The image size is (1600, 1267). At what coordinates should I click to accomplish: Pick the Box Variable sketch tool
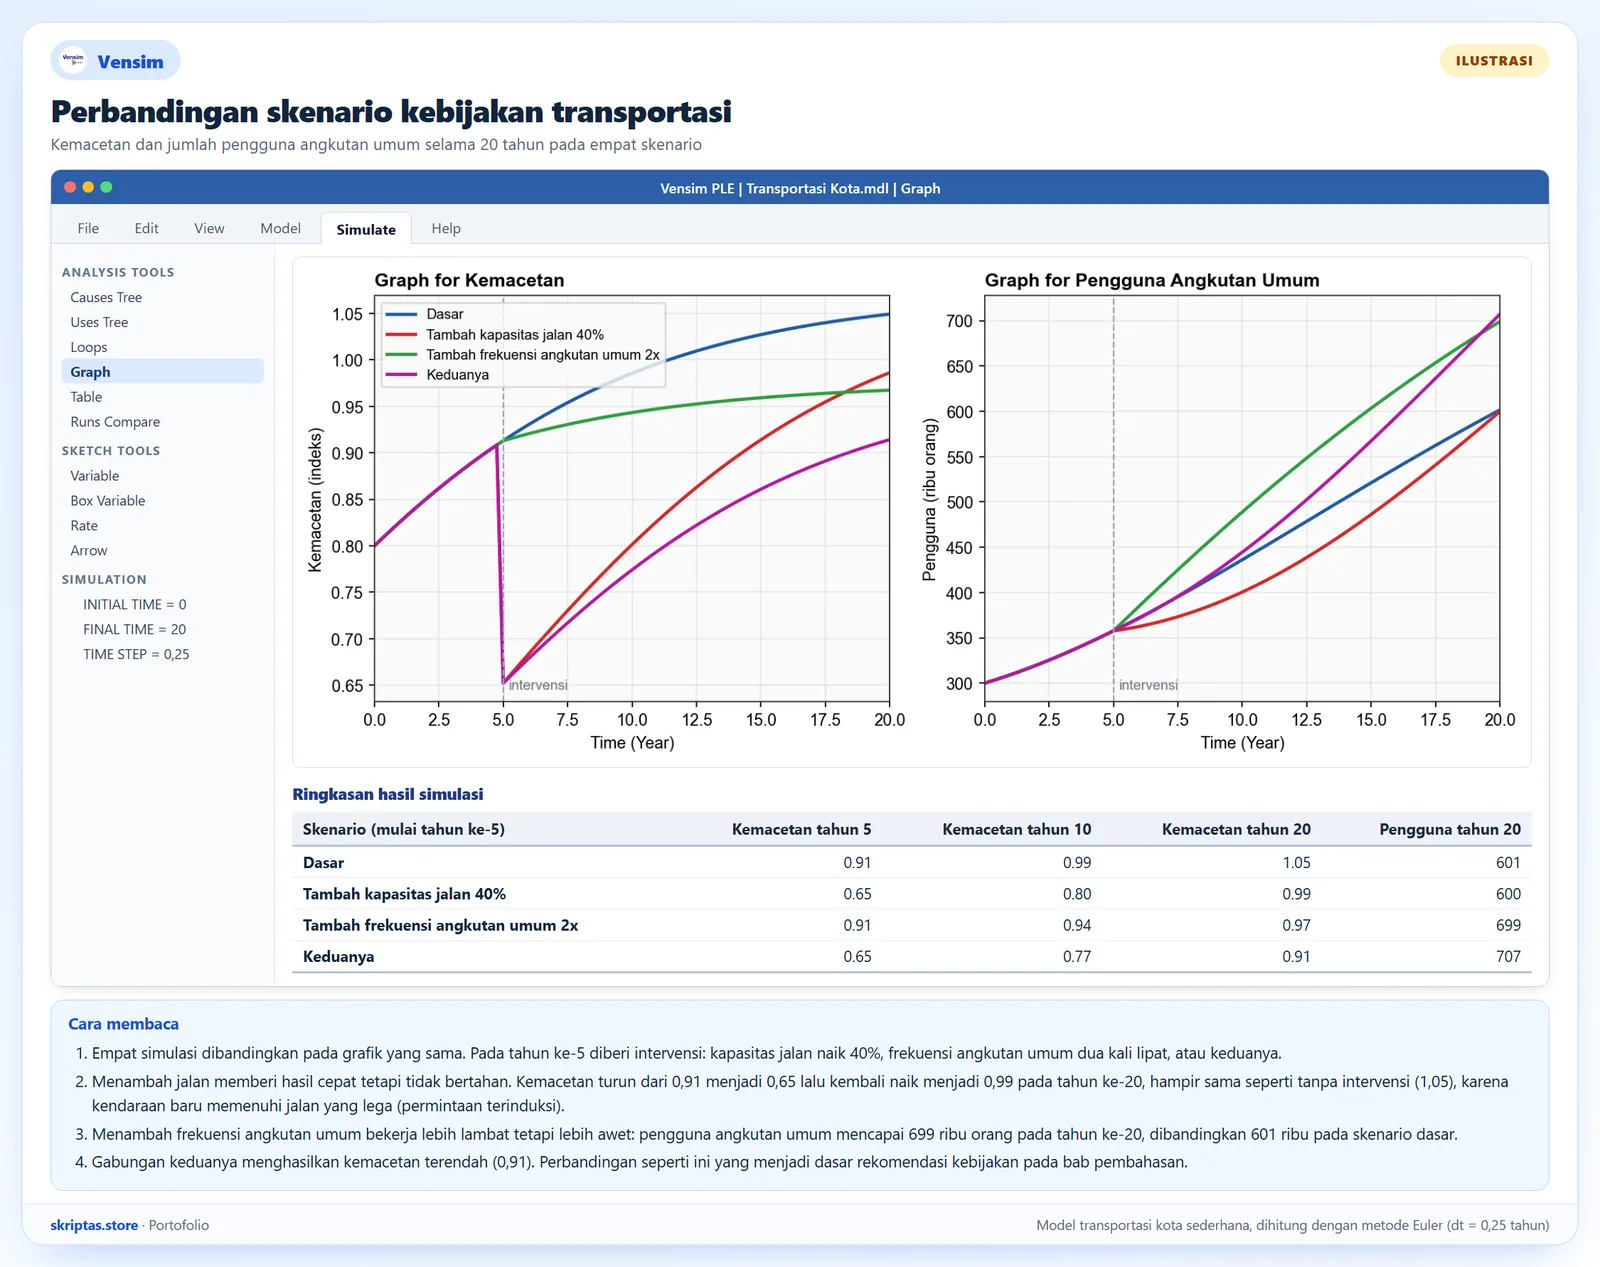click(108, 501)
